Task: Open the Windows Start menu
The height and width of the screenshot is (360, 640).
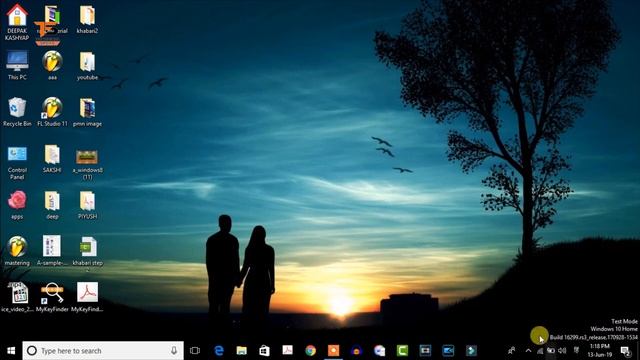Action: click(11, 351)
